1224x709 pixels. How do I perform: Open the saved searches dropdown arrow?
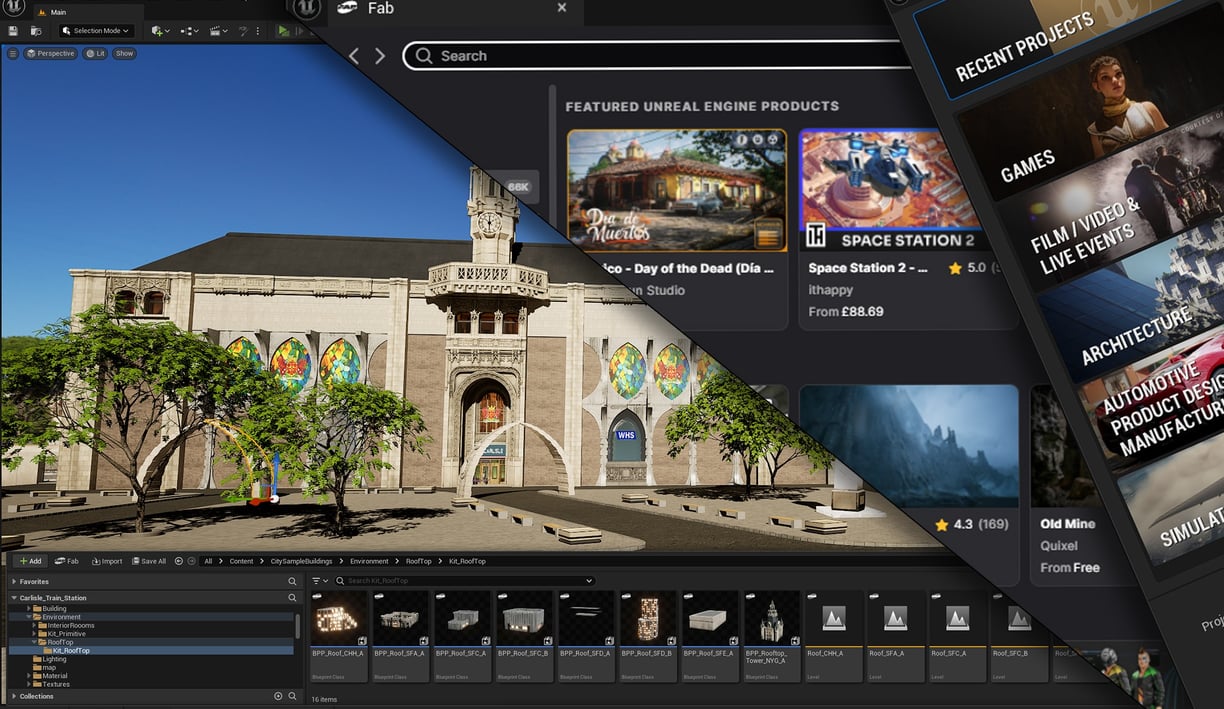[x=589, y=581]
